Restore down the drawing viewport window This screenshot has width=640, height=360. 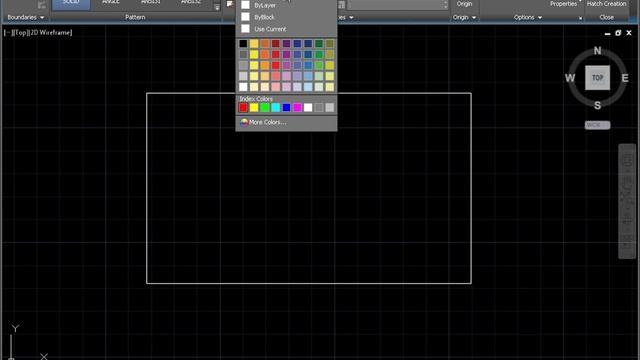pyautogui.click(x=618, y=33)
